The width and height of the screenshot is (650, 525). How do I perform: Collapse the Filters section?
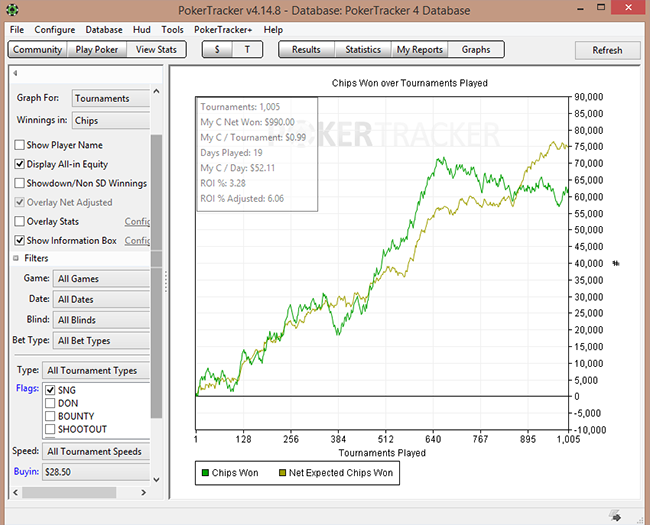[17, 258]
